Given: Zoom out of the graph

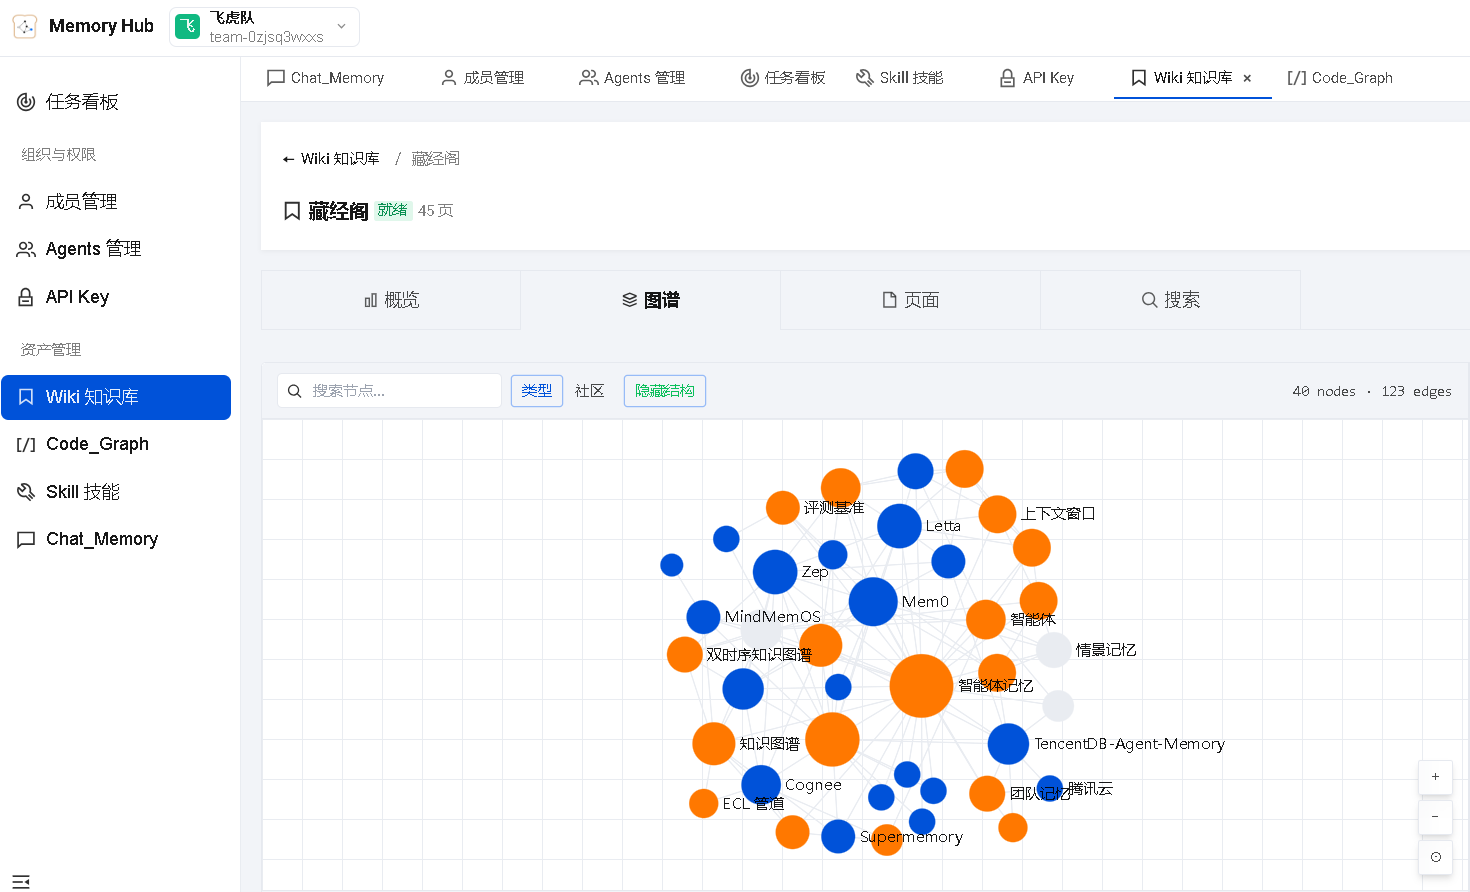Looking at the screenshot, I should pos(1436,817).
